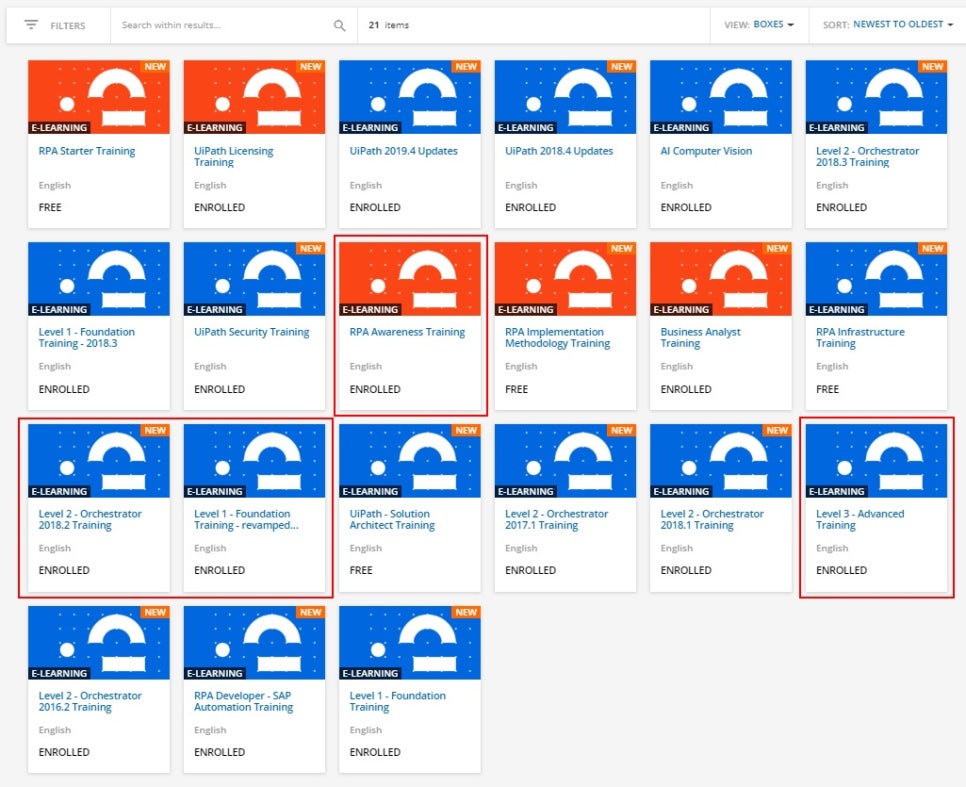Click Orchestrator 2017.1 Training thumbnail

point(565,460)
